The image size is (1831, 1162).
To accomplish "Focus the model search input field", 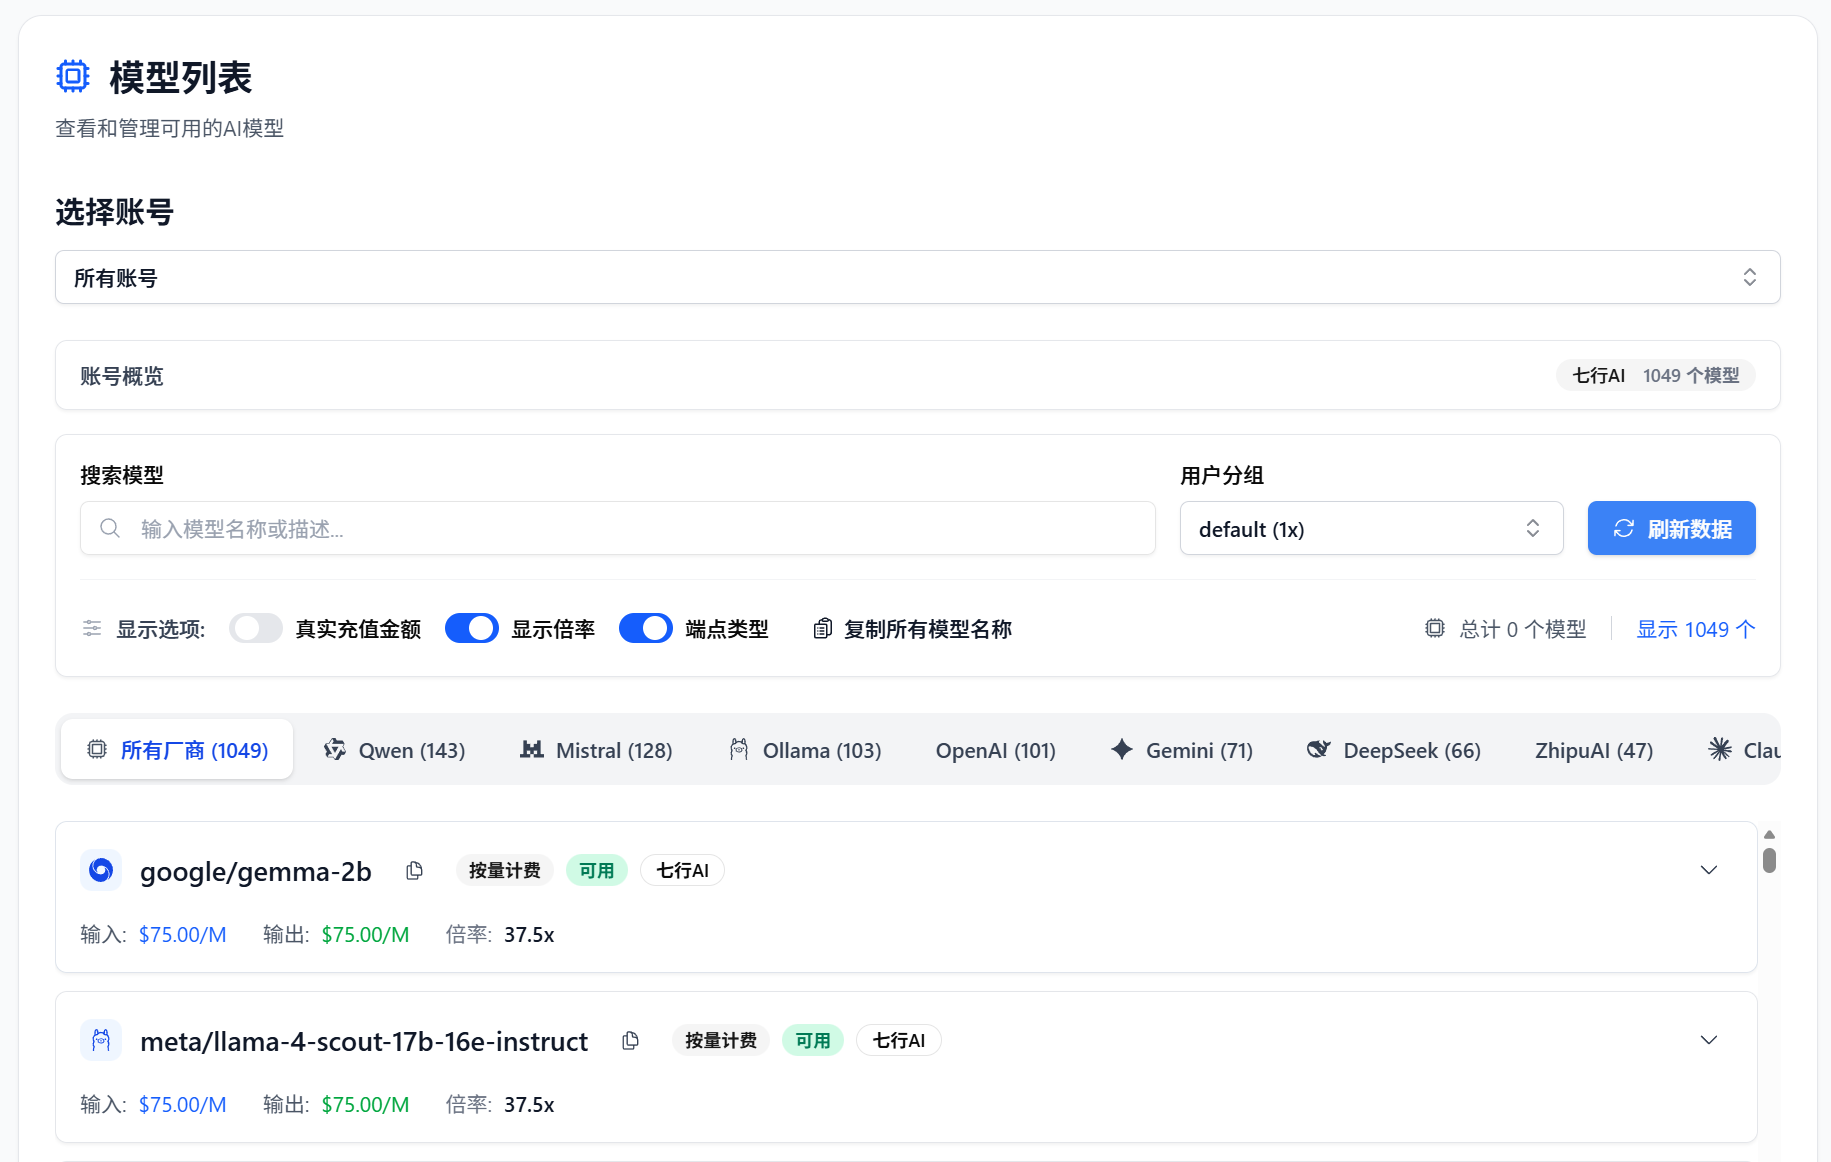I will click(640, 528).
